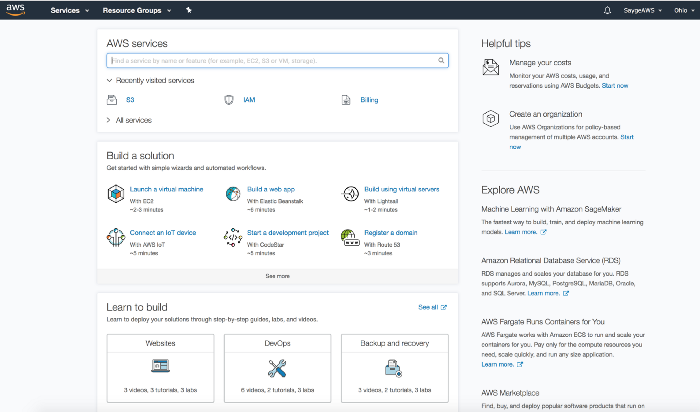This screenshot has width=700, height=412.
Task: Click the S3 service icon
Action: point(112,100)
